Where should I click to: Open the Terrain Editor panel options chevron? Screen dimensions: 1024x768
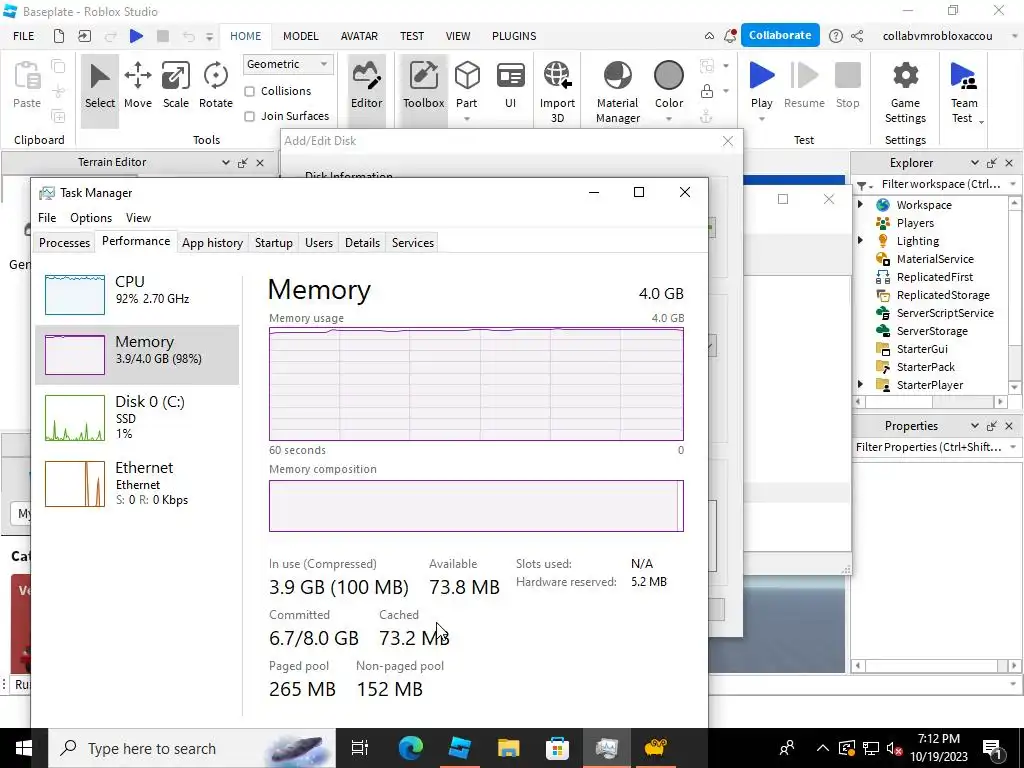(x=226, y=163)
